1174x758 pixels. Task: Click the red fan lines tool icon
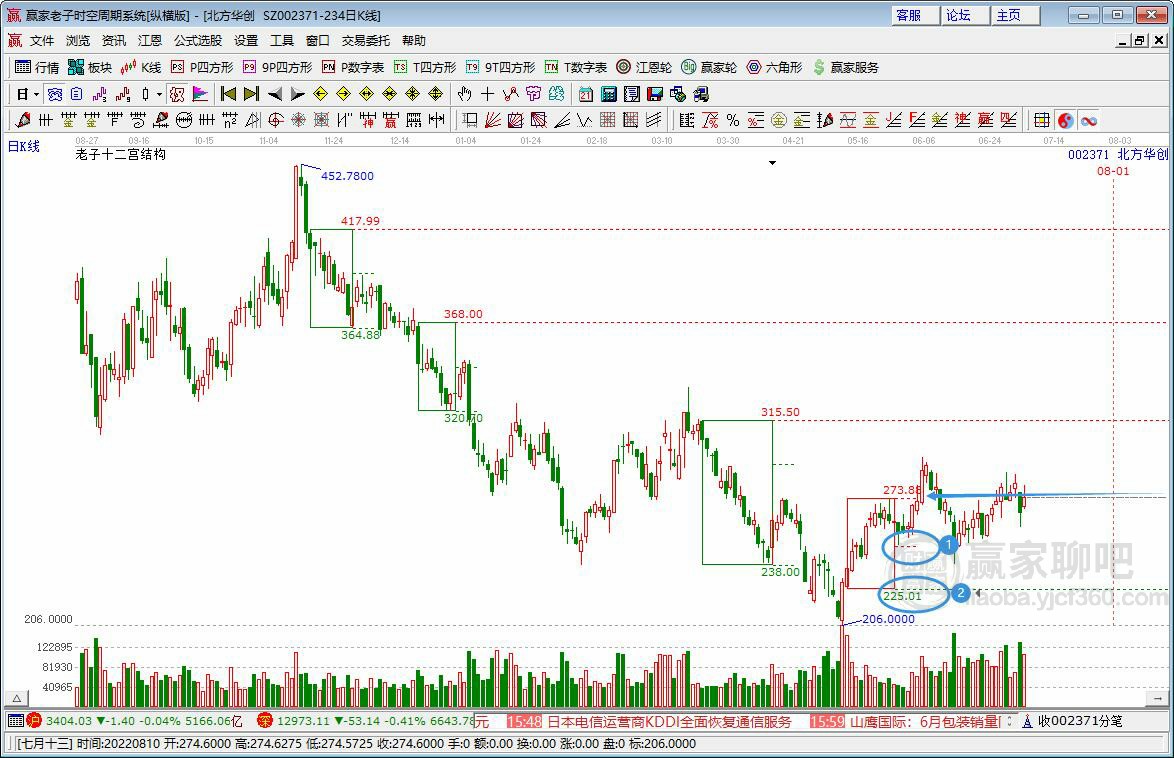pyautogui.click(x=493, y=120)
